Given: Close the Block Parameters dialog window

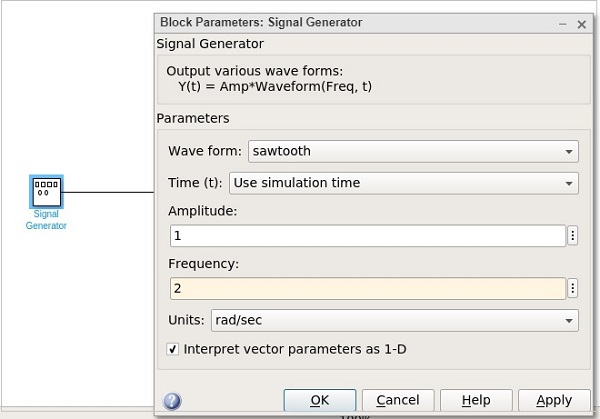Looking at the screenshot, I should [581, 22].
